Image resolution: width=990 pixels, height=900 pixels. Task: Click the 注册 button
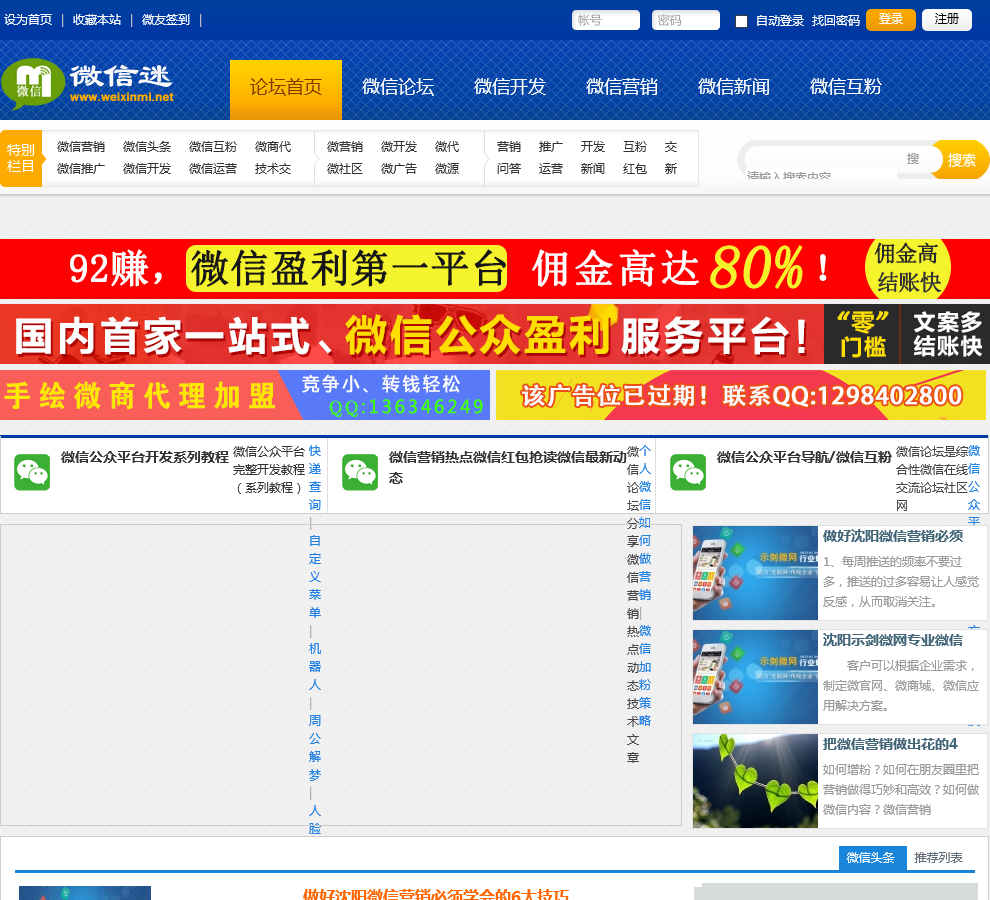coord(946,20)
